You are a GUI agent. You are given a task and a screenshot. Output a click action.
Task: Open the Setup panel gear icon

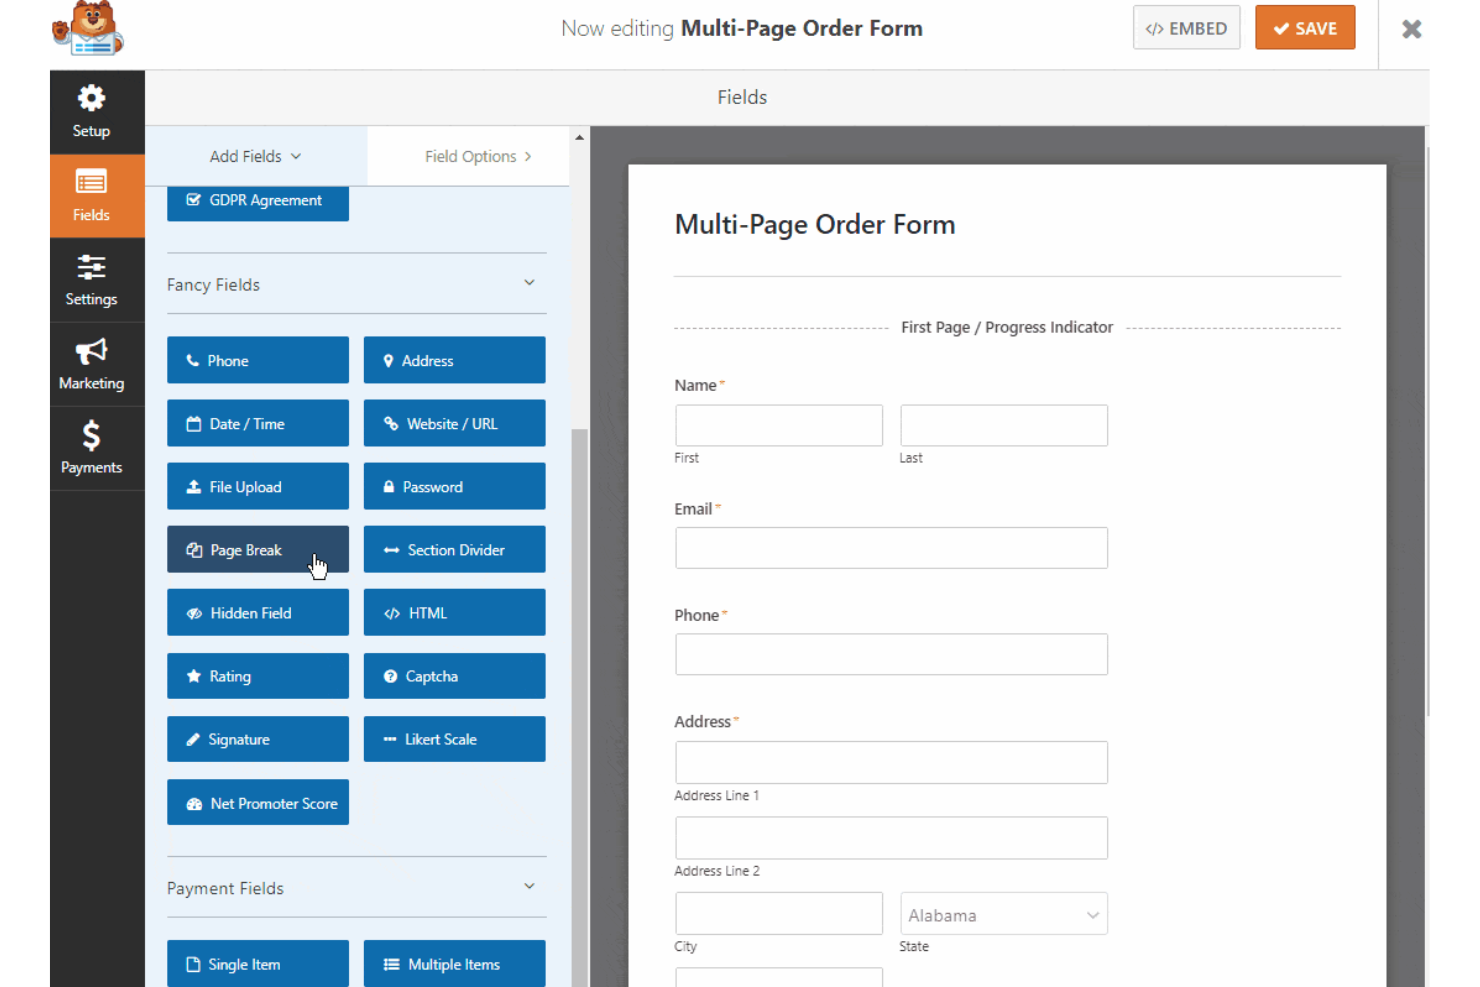[x=91, y=99]
